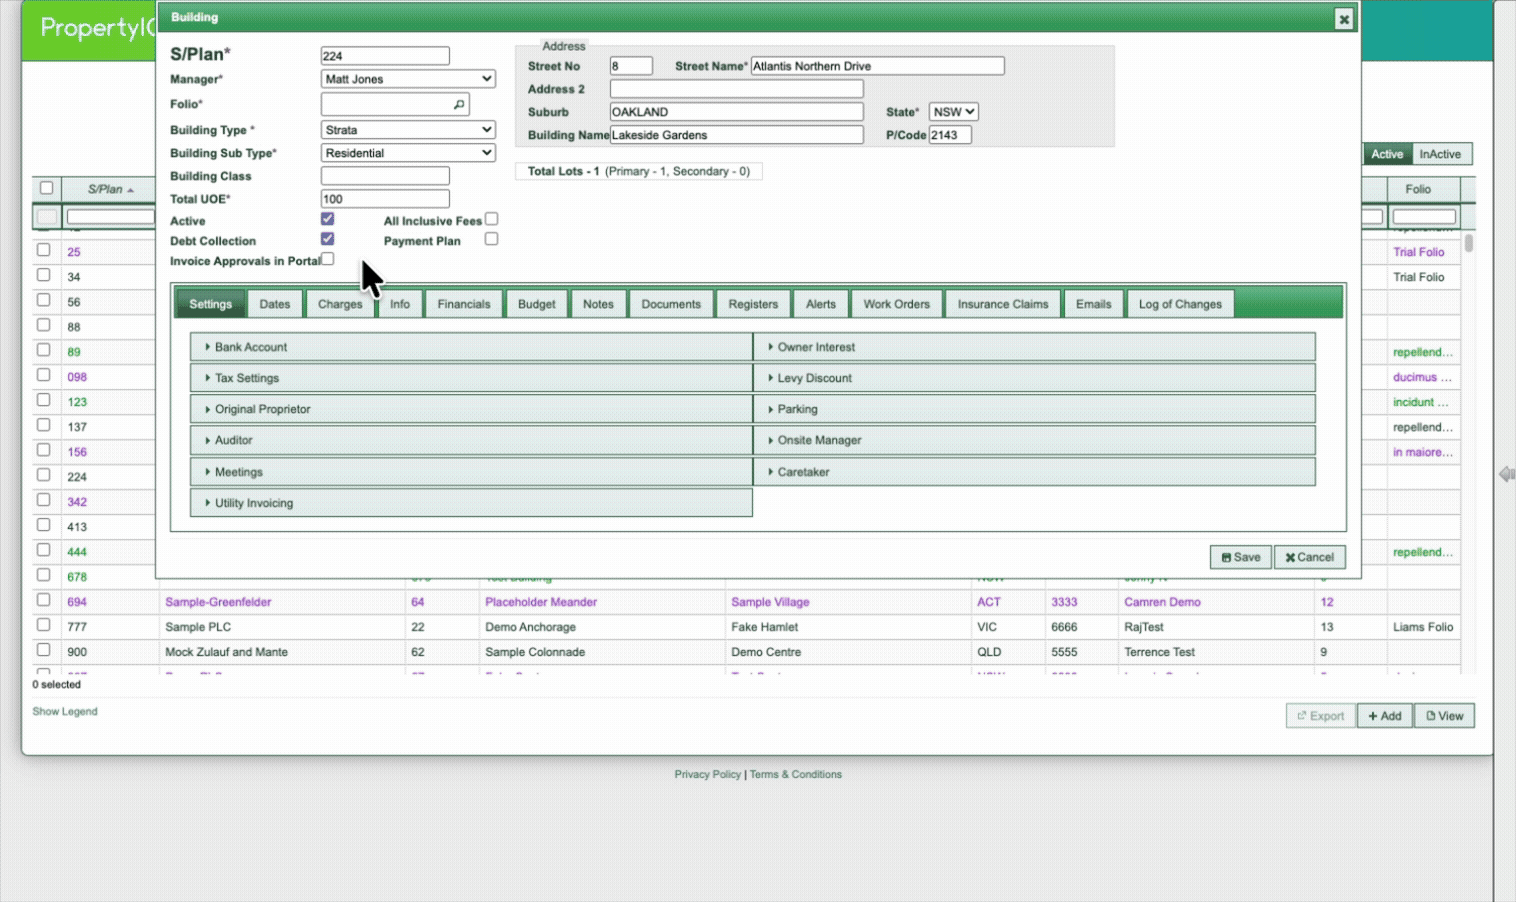Click the Total UOE field
This screenshot has height=902, width=1516.
pyautogui.click(x=385, y=199)
